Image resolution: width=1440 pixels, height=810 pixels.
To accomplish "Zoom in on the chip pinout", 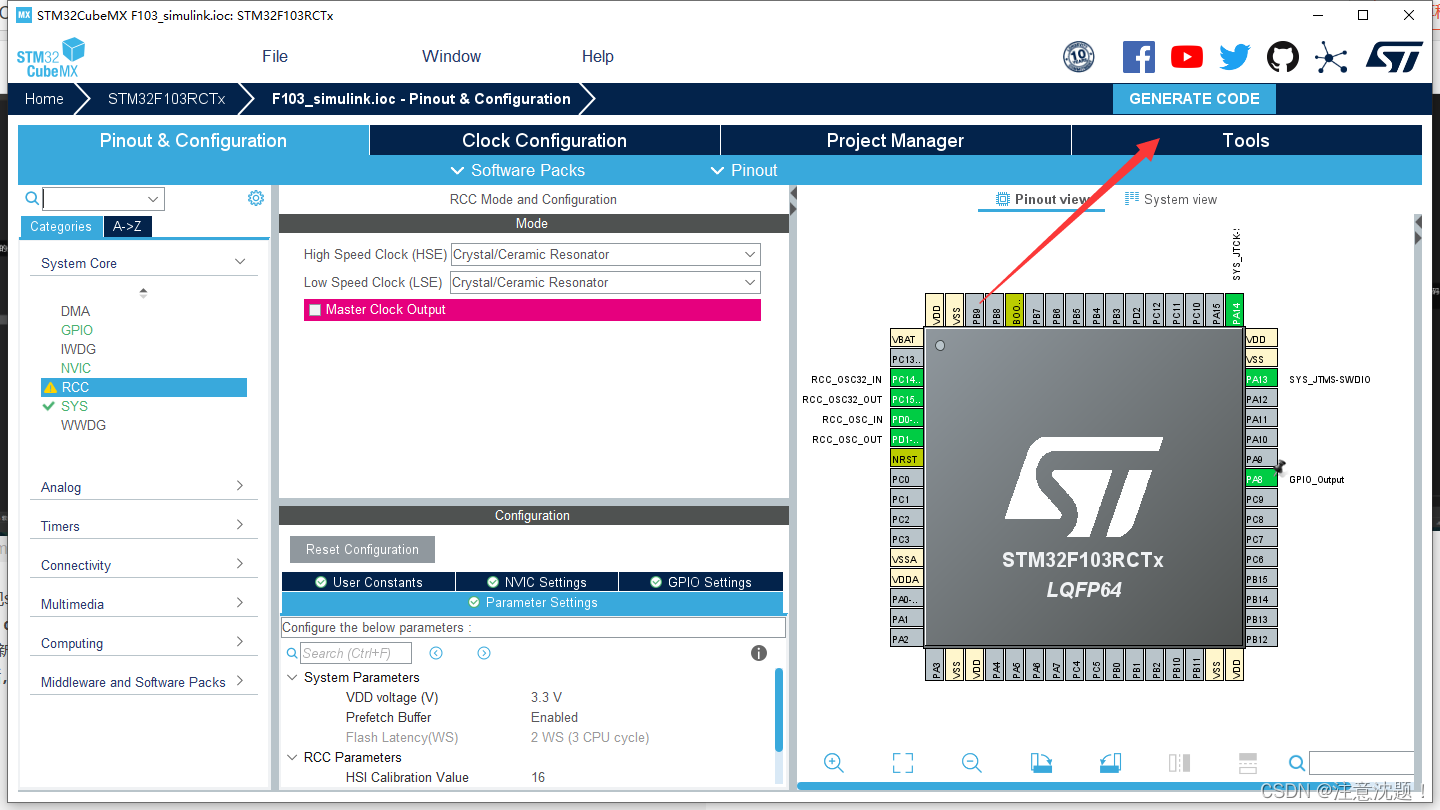I will 833,763.
